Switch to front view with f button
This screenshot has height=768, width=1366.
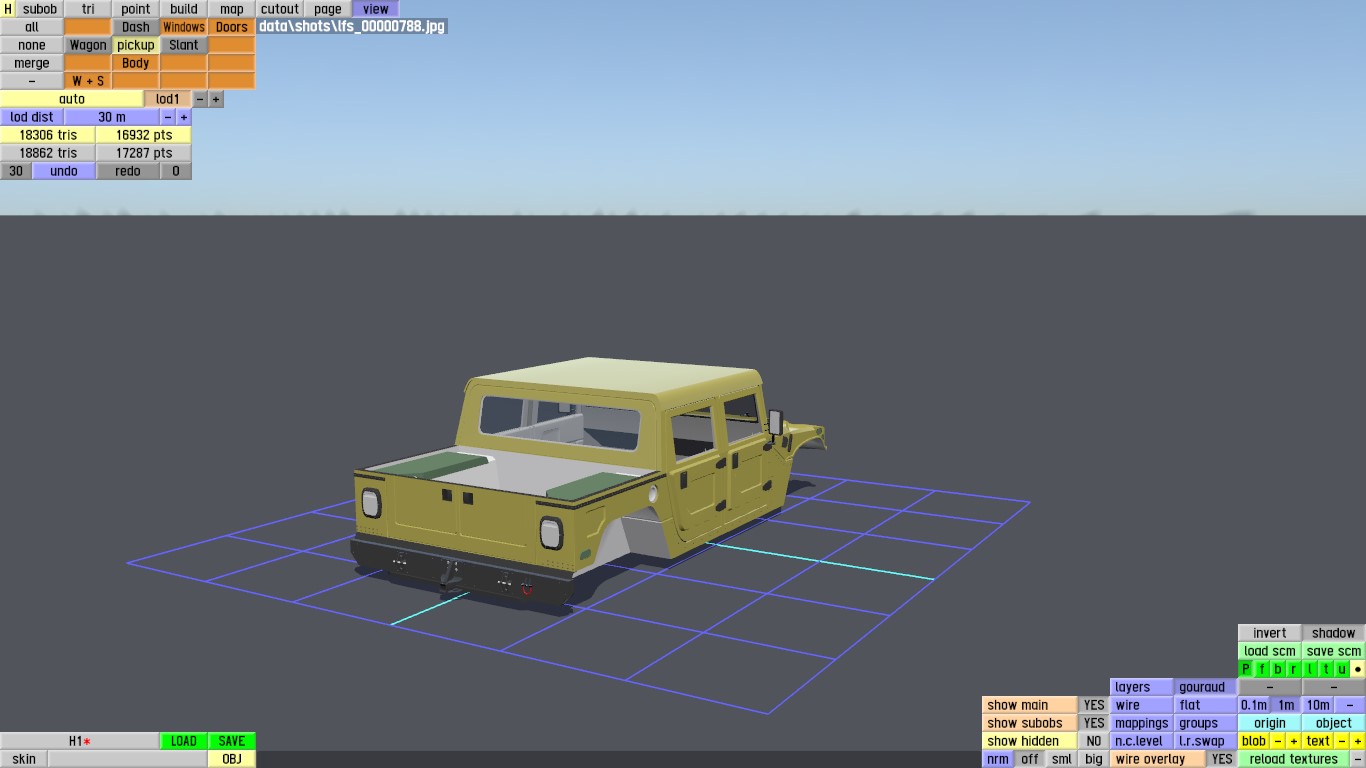coord(1262,669)
